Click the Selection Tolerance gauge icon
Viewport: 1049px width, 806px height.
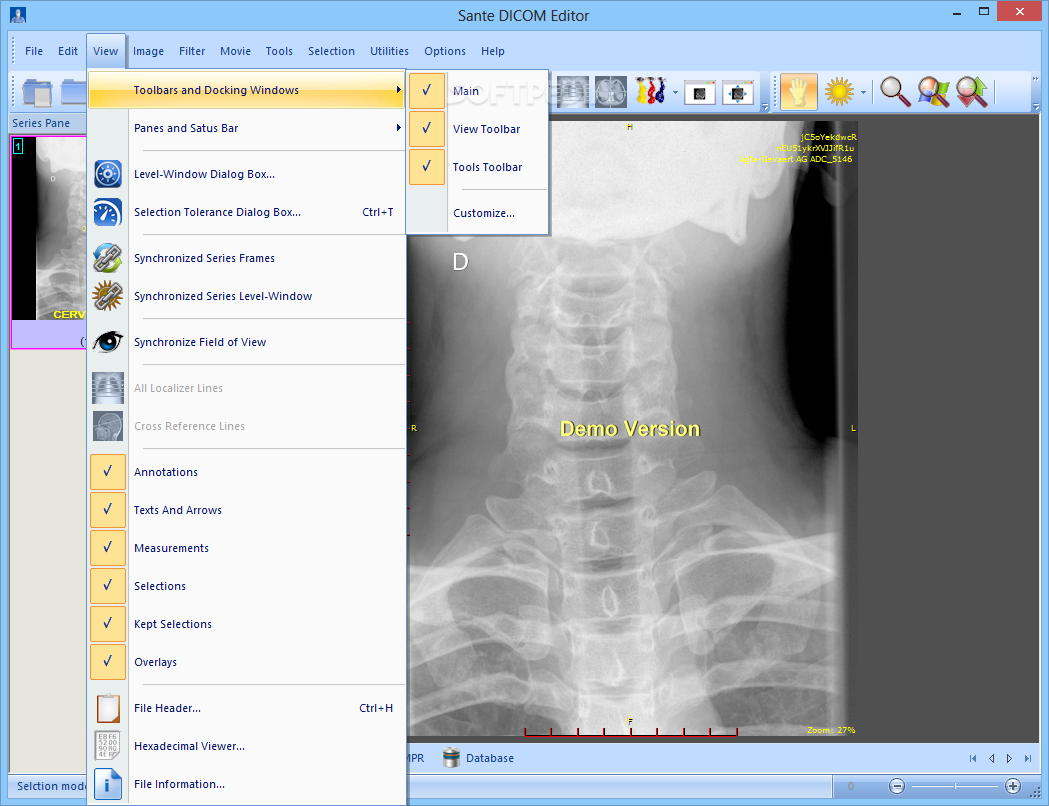tap(108, 212)
